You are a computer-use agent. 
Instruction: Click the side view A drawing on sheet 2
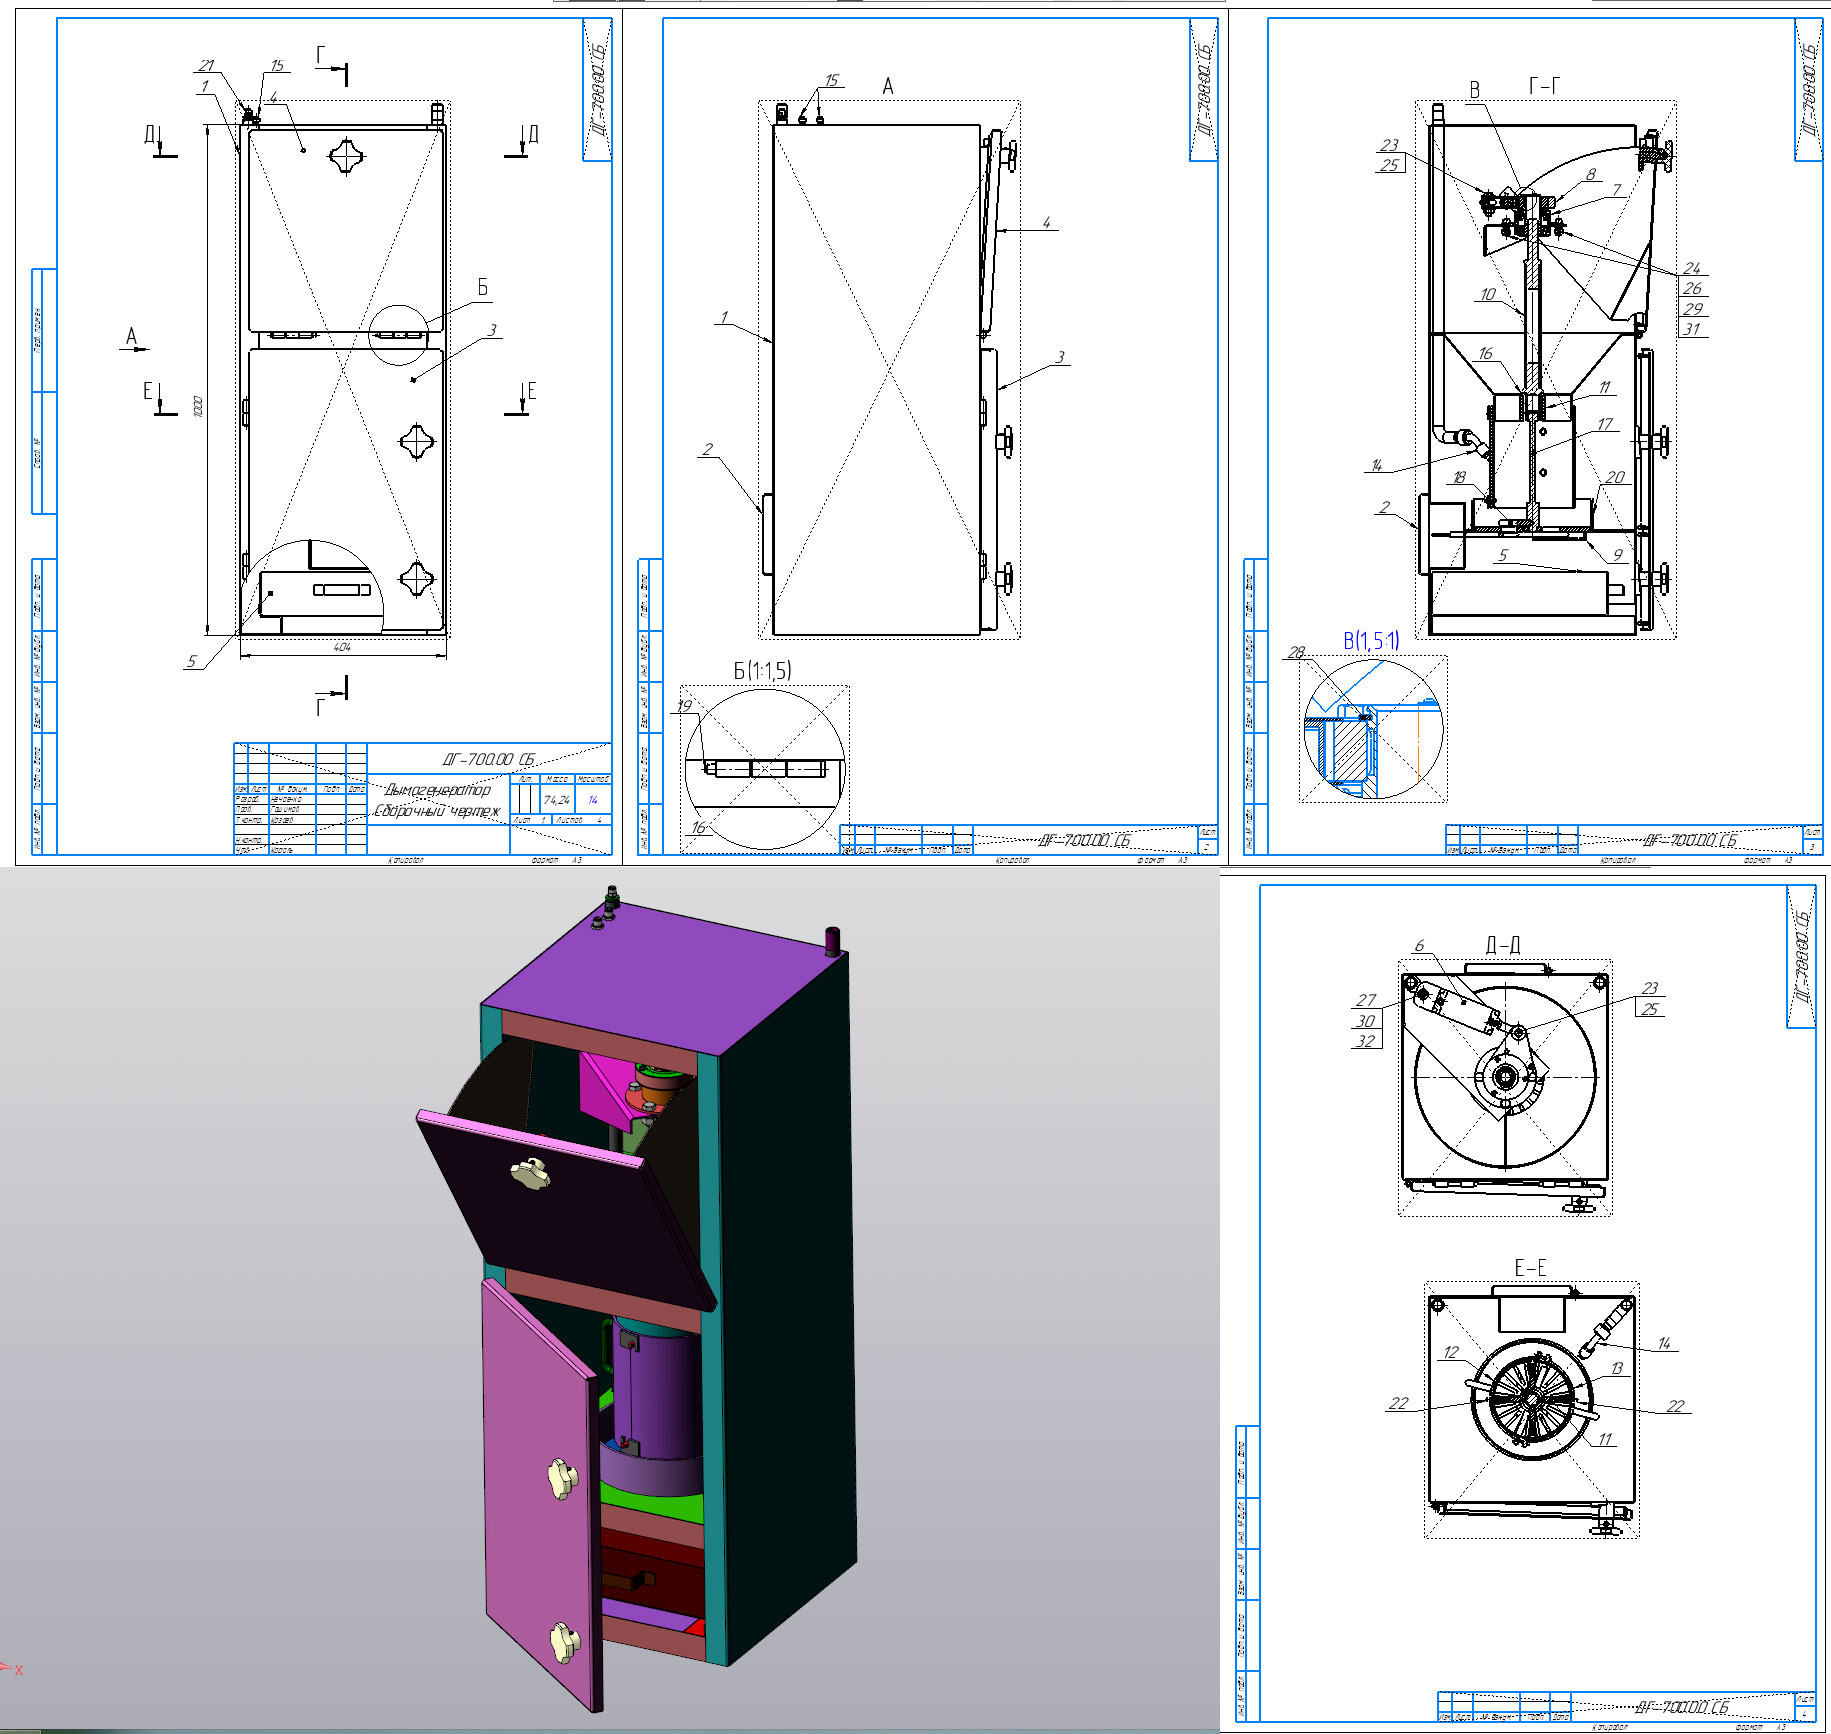coord(889,370)
